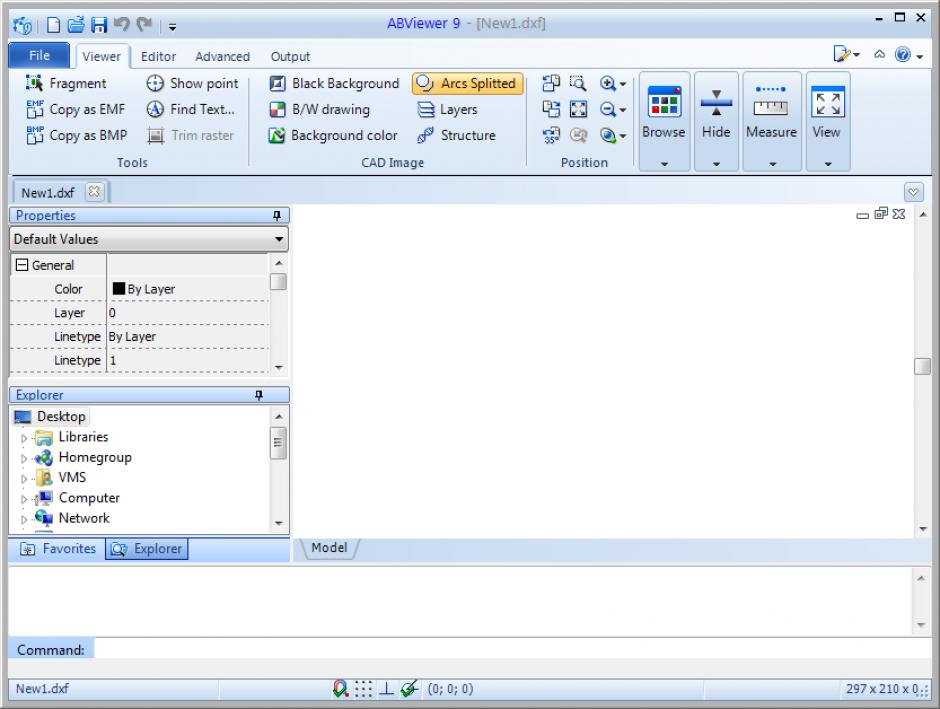The height and width of the screenshot is (709, 940).
Task: Click the Fit drawing to window icon
Action: [x=578, y=109]
